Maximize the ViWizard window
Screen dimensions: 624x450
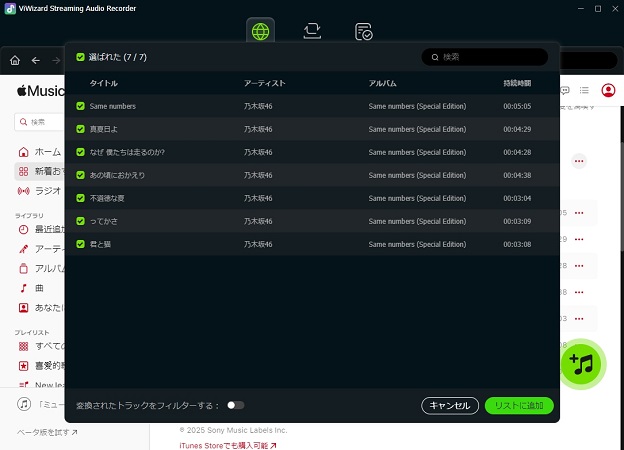598,8
